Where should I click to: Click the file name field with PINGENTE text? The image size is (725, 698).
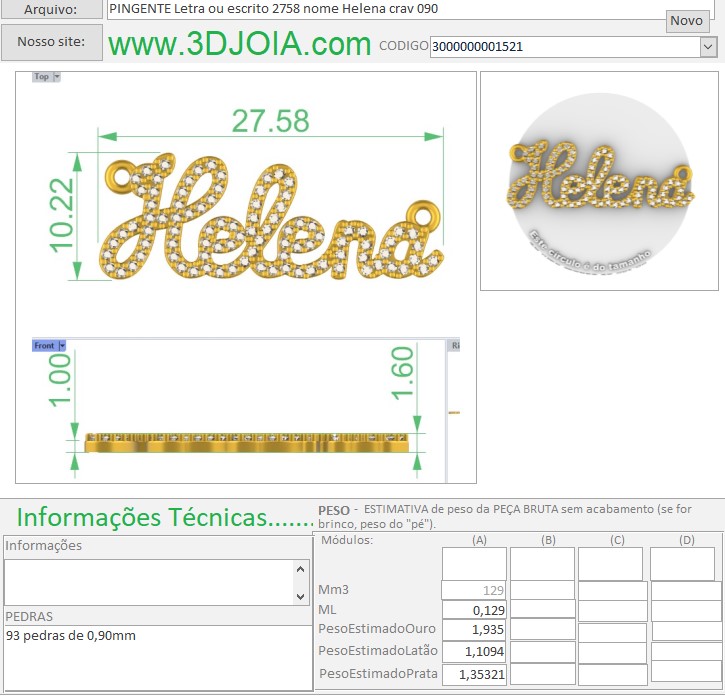click(385, 9)
